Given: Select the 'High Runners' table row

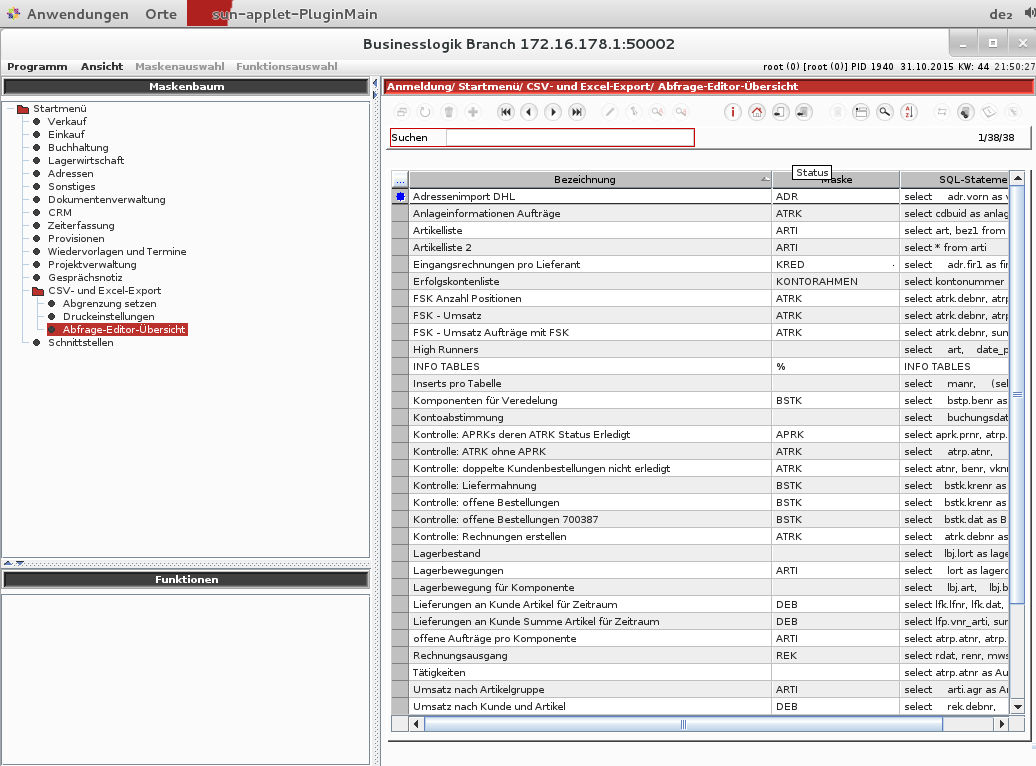Looking at the screenshot, I should click(700, 350).
